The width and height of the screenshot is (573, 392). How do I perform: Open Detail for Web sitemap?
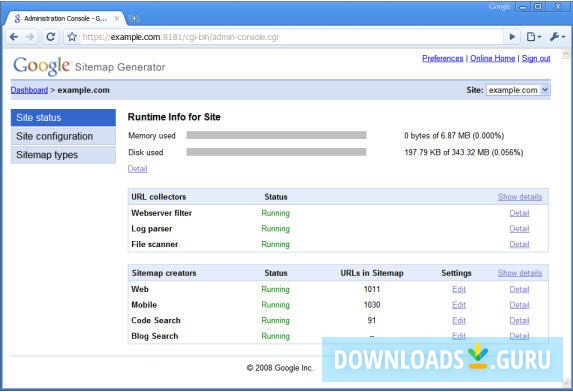pos(519,289)
